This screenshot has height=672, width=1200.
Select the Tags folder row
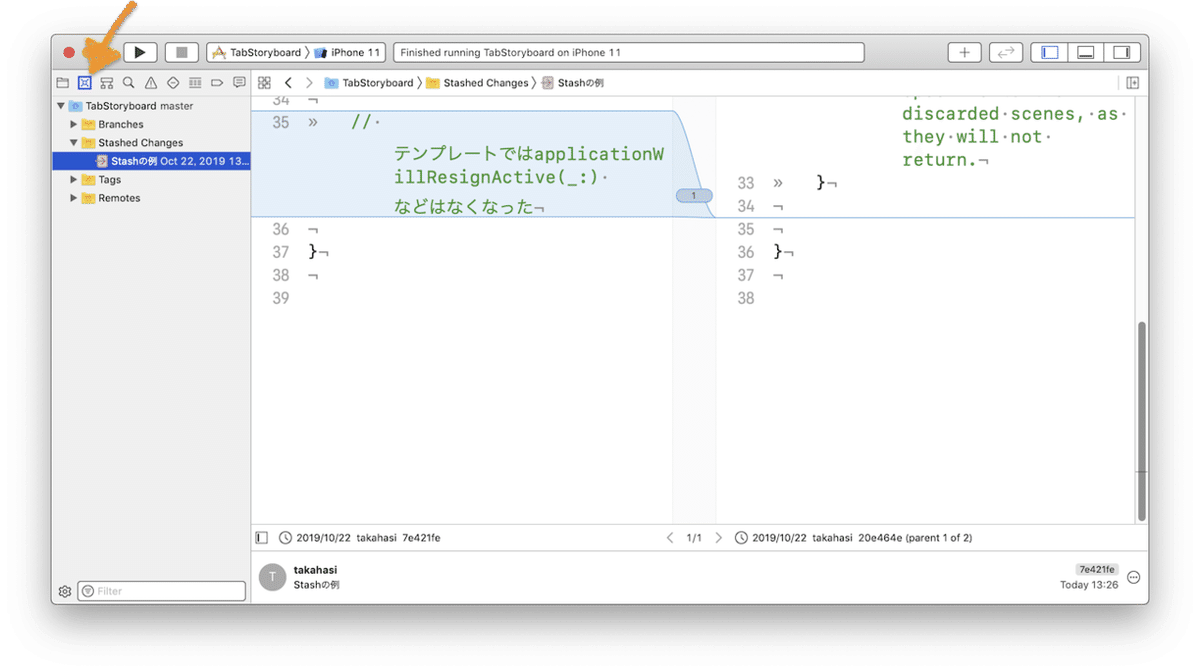(151, 180)
